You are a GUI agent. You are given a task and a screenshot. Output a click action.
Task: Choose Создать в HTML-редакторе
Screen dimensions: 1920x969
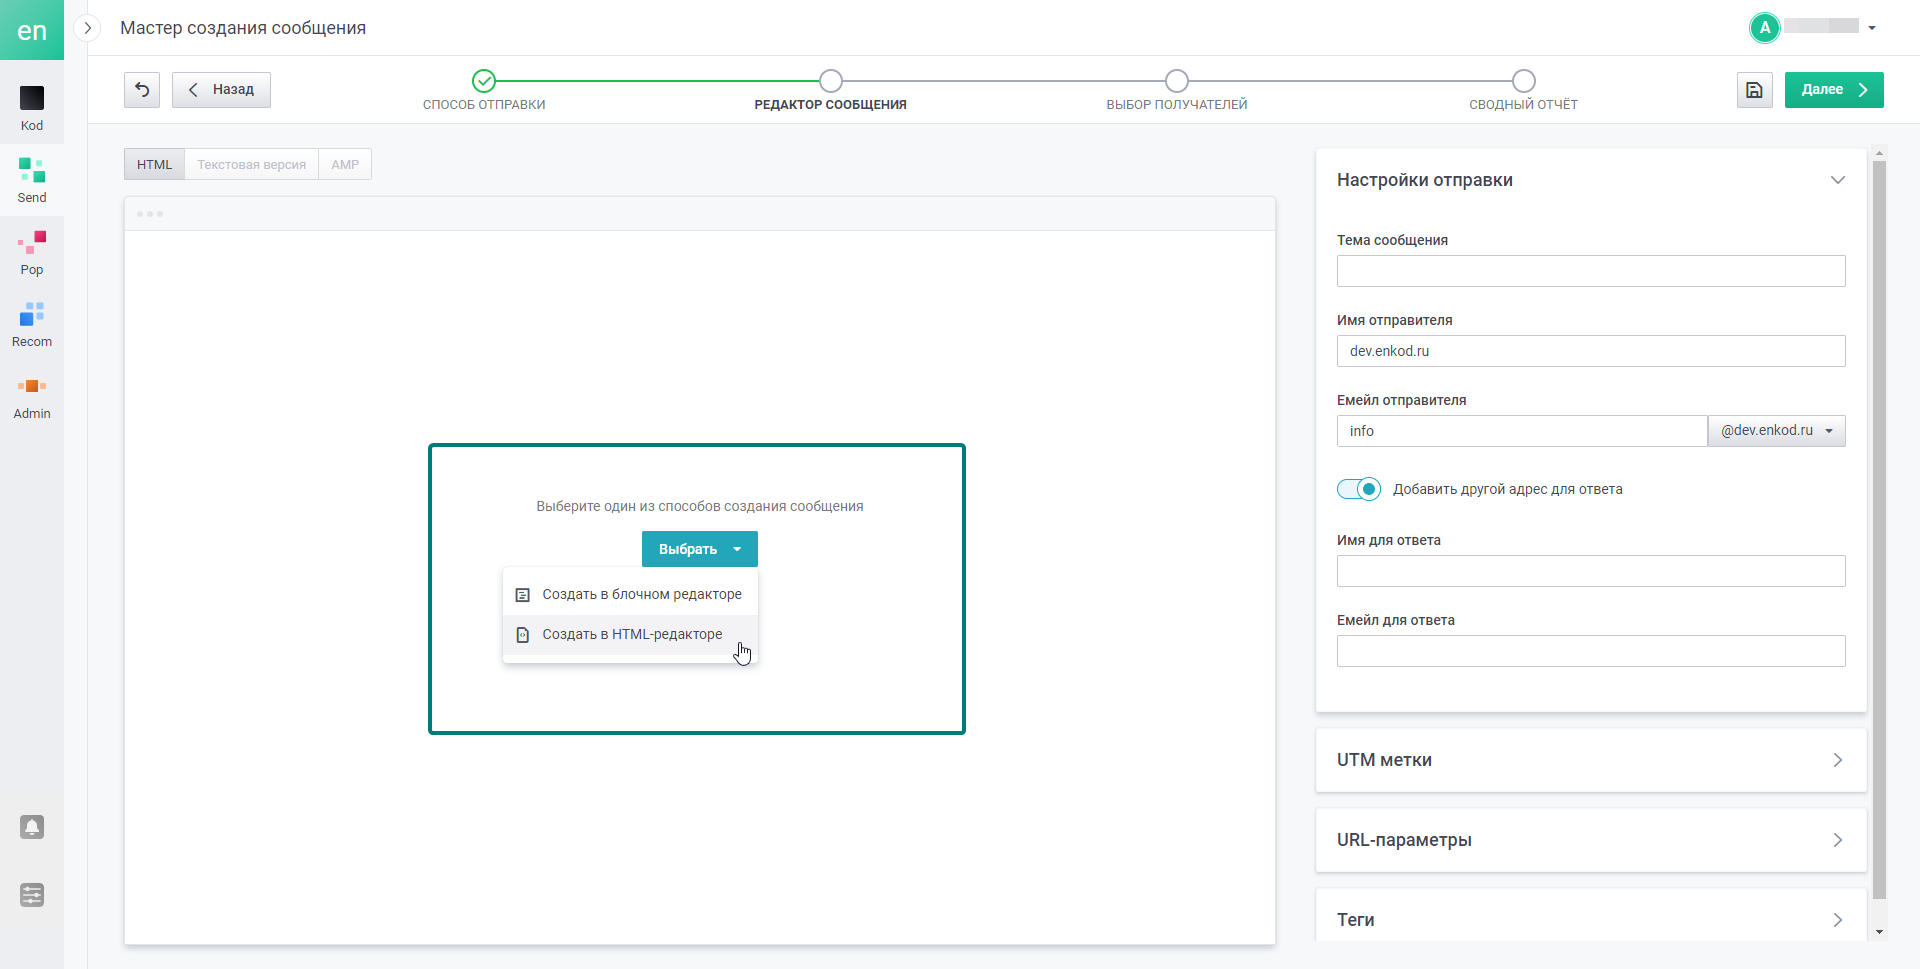tap(630, 634)
